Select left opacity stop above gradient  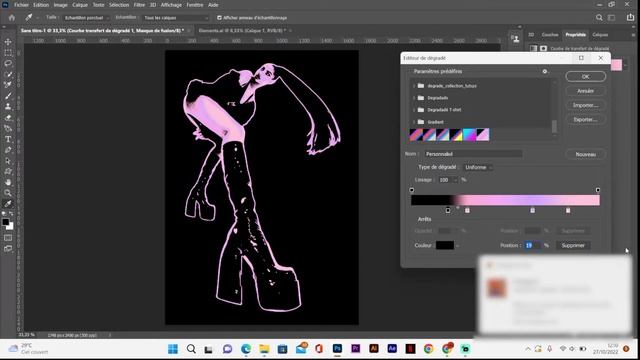(x=411, y=190)
